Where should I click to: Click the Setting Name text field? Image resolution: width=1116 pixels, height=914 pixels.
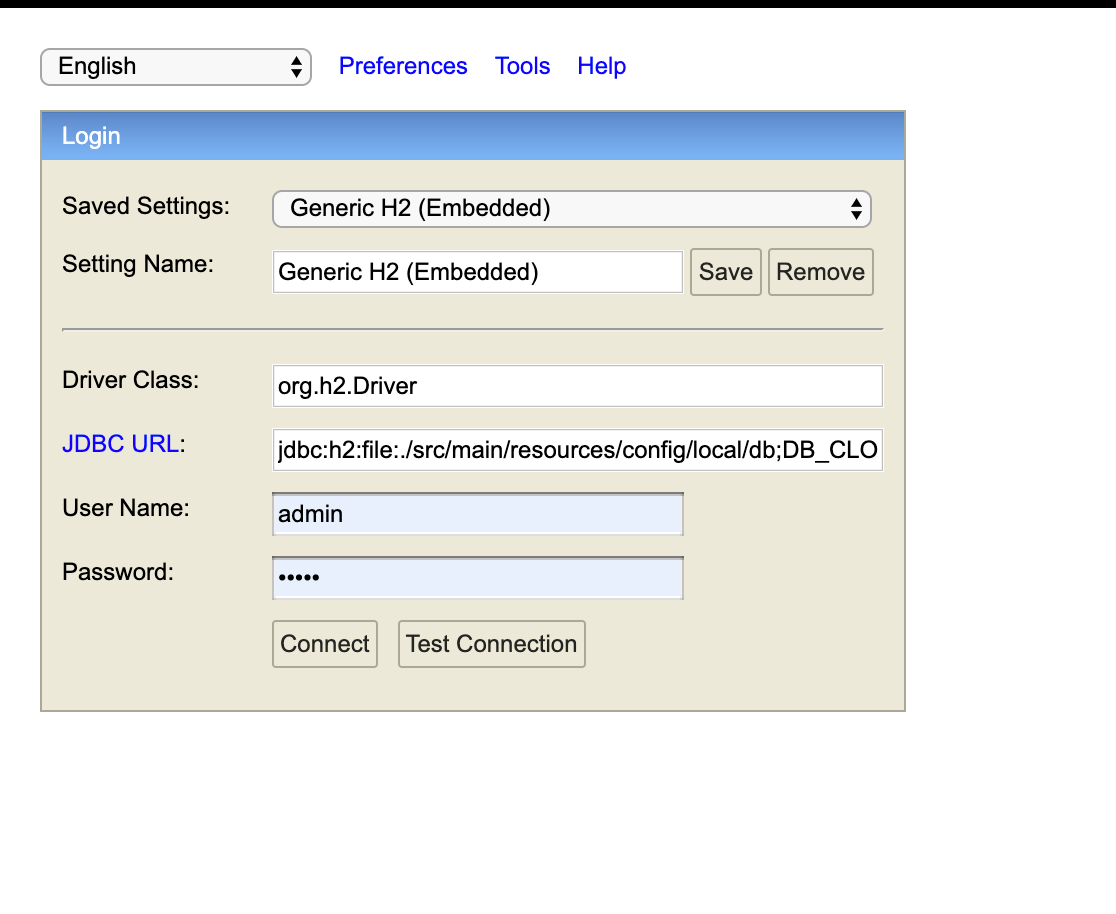click(x=477, y=271)
